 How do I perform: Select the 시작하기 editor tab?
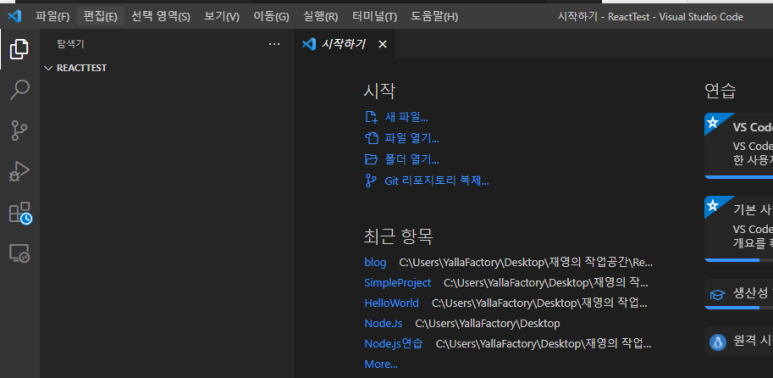point(345,44)
